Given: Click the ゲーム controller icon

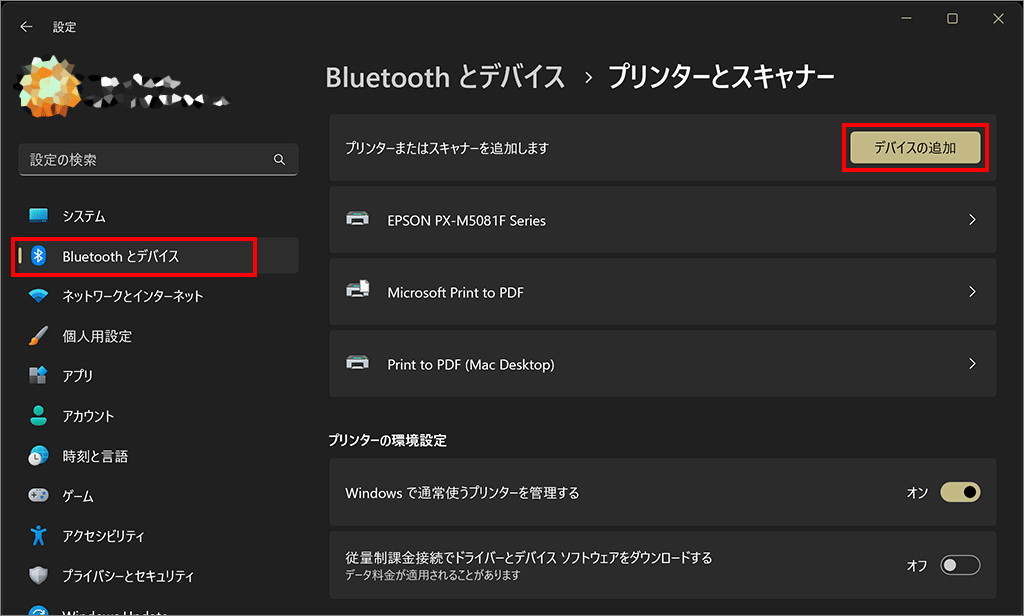Looking at the screenshot, I should 39,495.
